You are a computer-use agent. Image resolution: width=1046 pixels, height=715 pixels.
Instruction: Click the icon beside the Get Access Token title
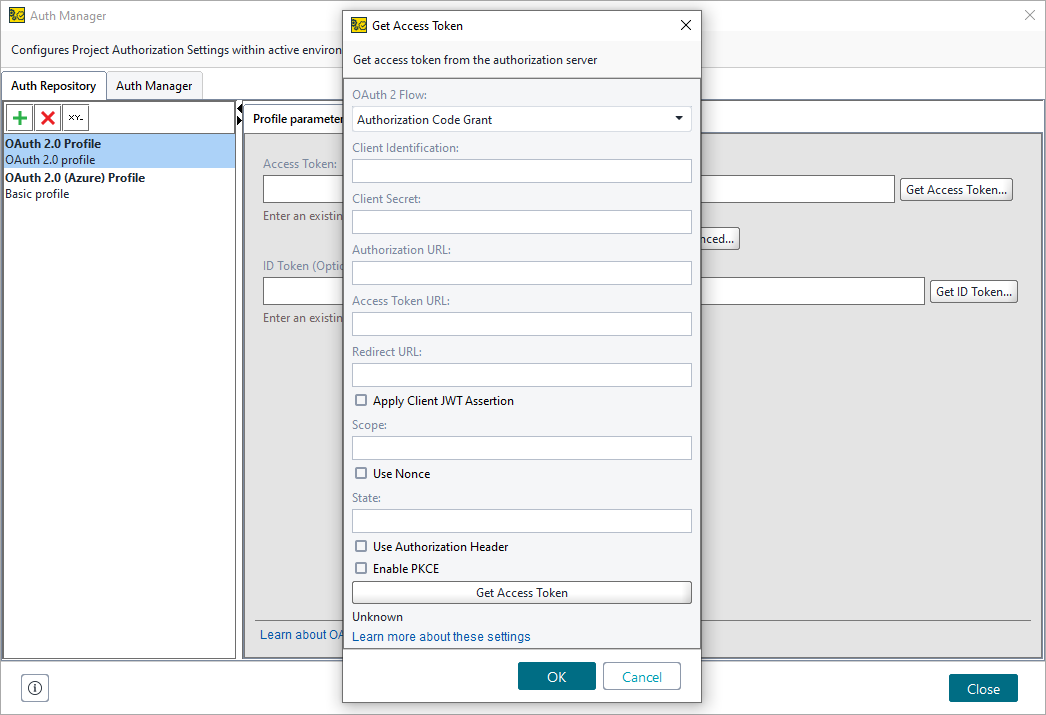coord(359,25)
